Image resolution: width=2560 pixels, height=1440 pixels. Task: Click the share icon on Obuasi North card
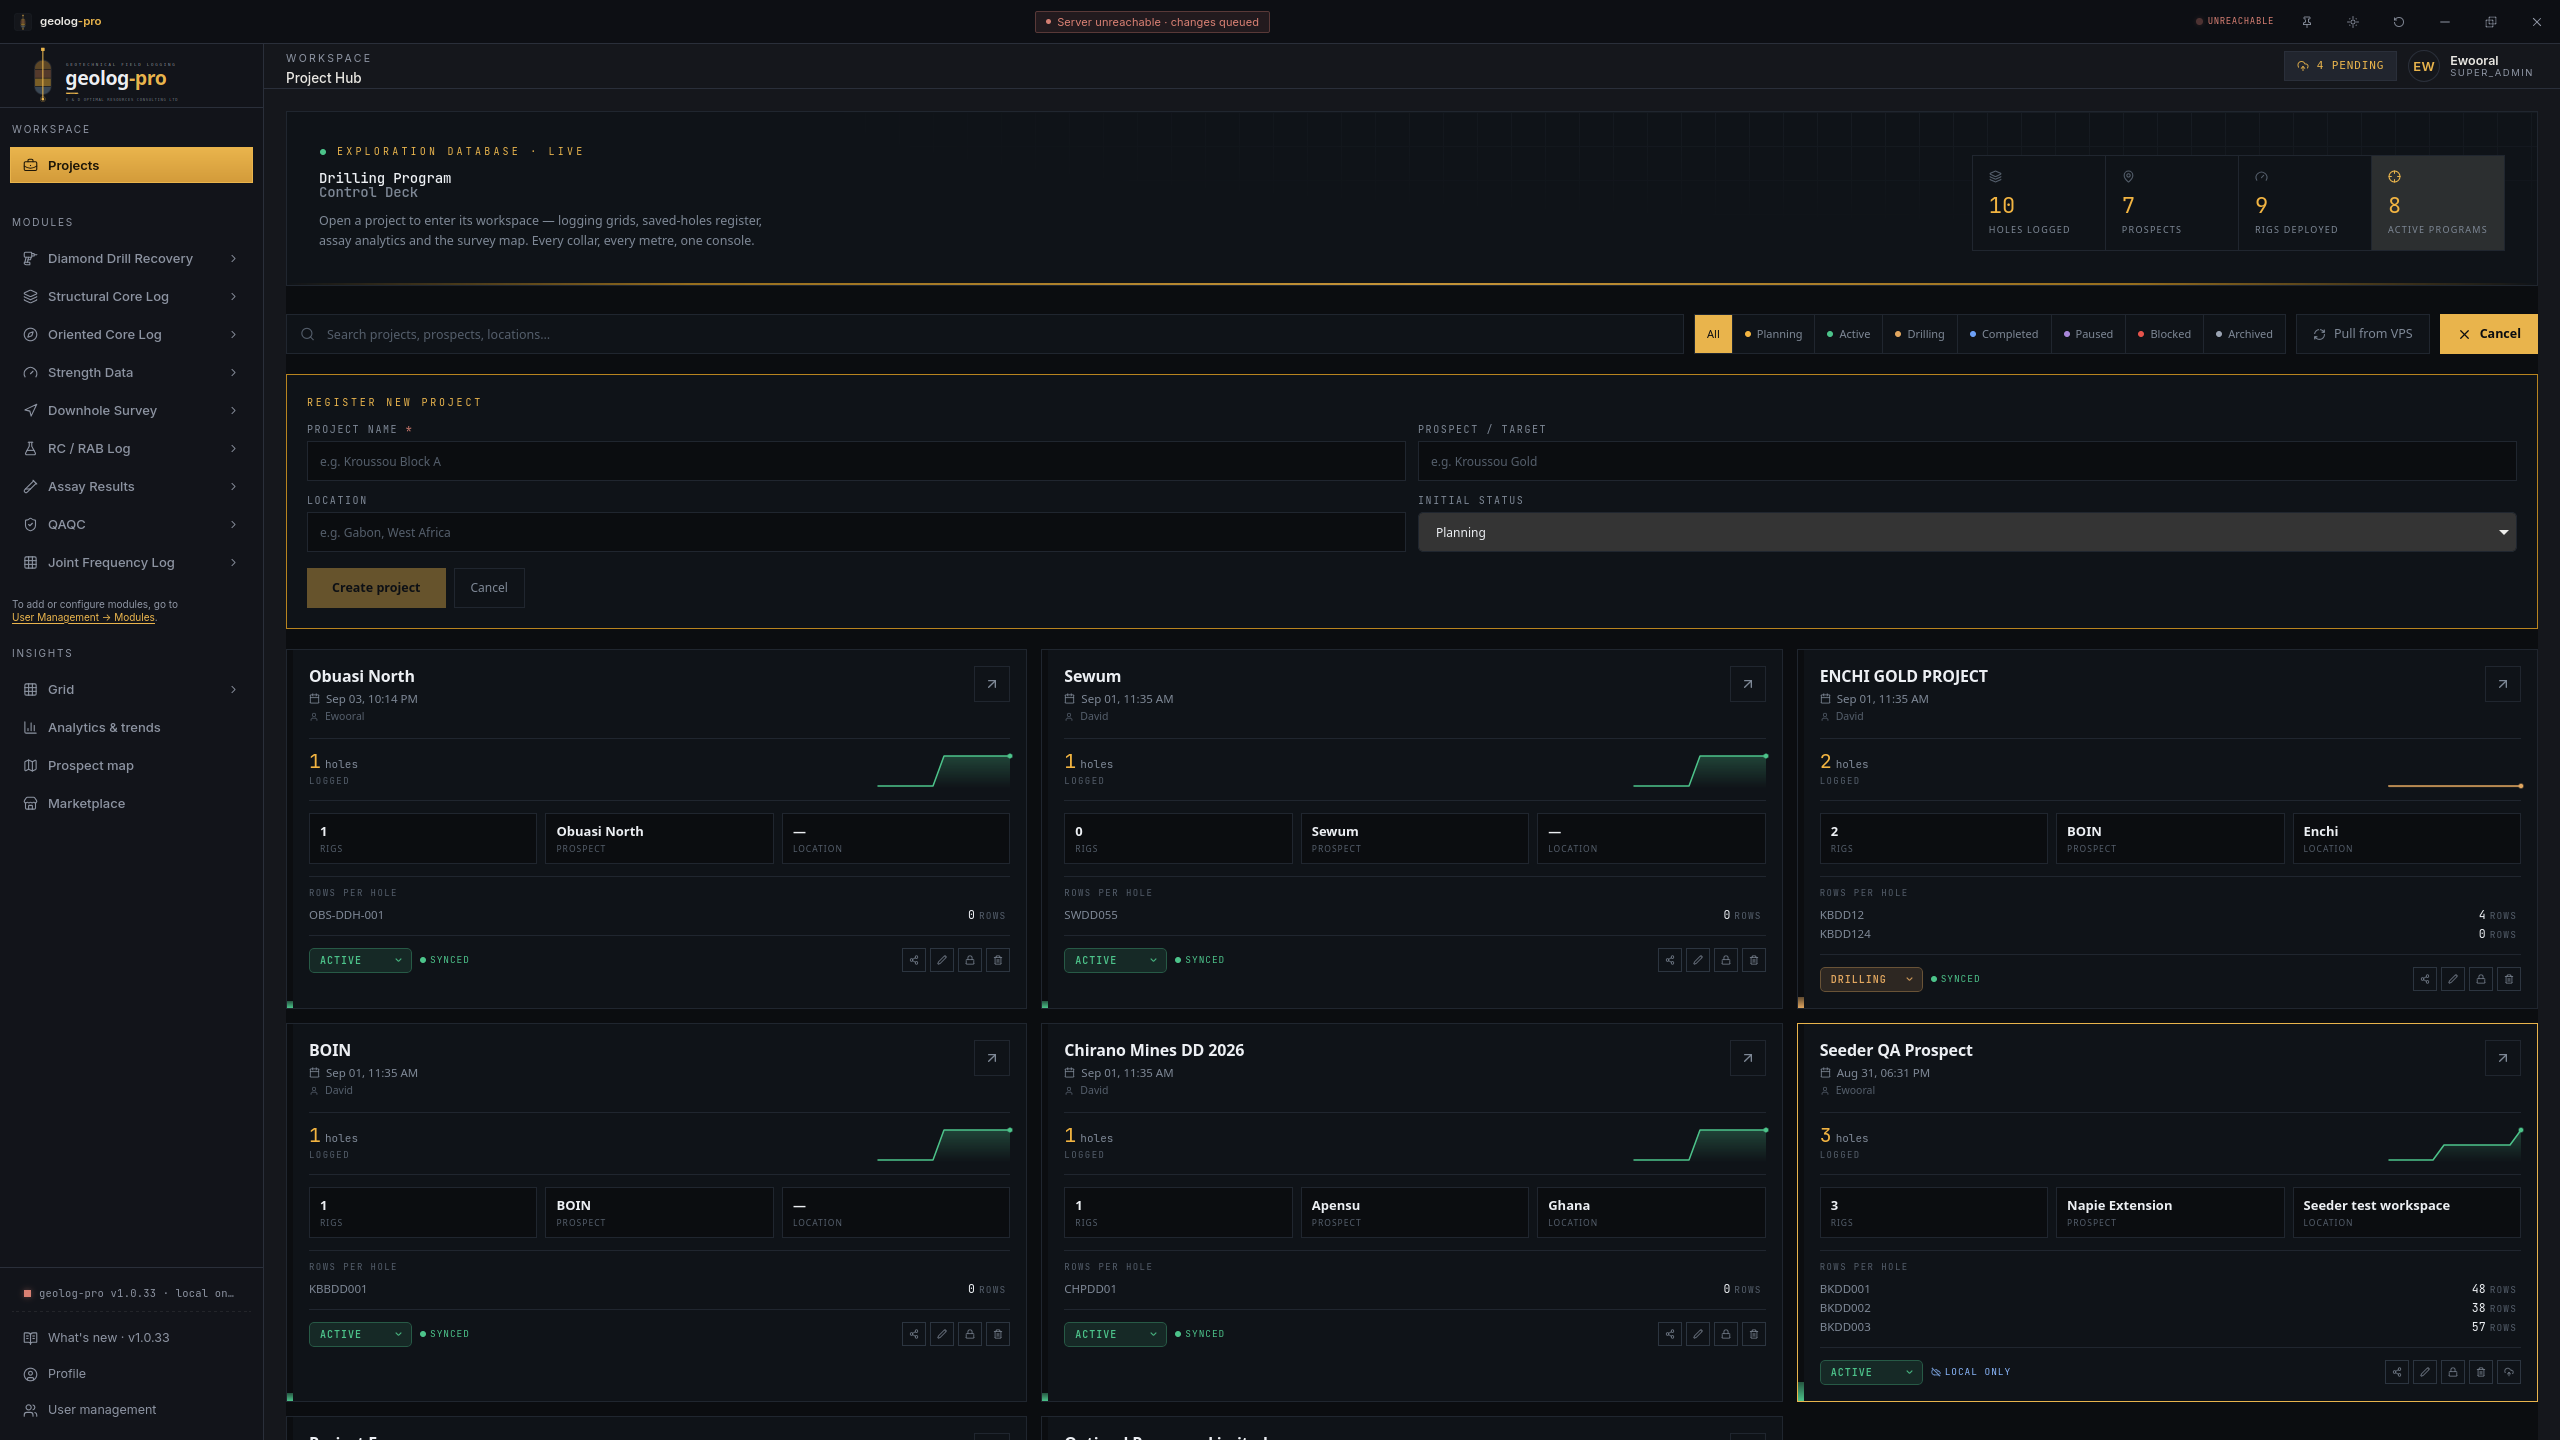point(914,960)
